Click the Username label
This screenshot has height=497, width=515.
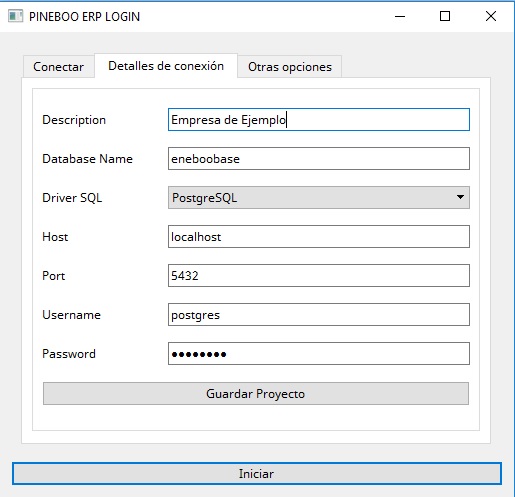click(x=71, y=315)
